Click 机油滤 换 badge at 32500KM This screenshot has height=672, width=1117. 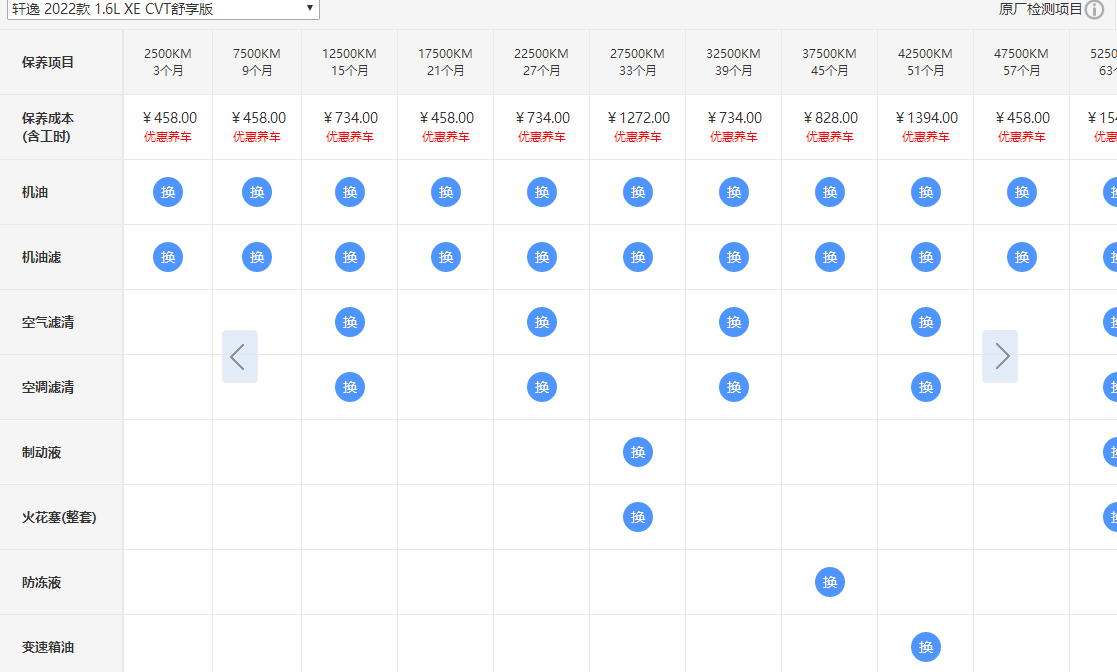(734, 257)
